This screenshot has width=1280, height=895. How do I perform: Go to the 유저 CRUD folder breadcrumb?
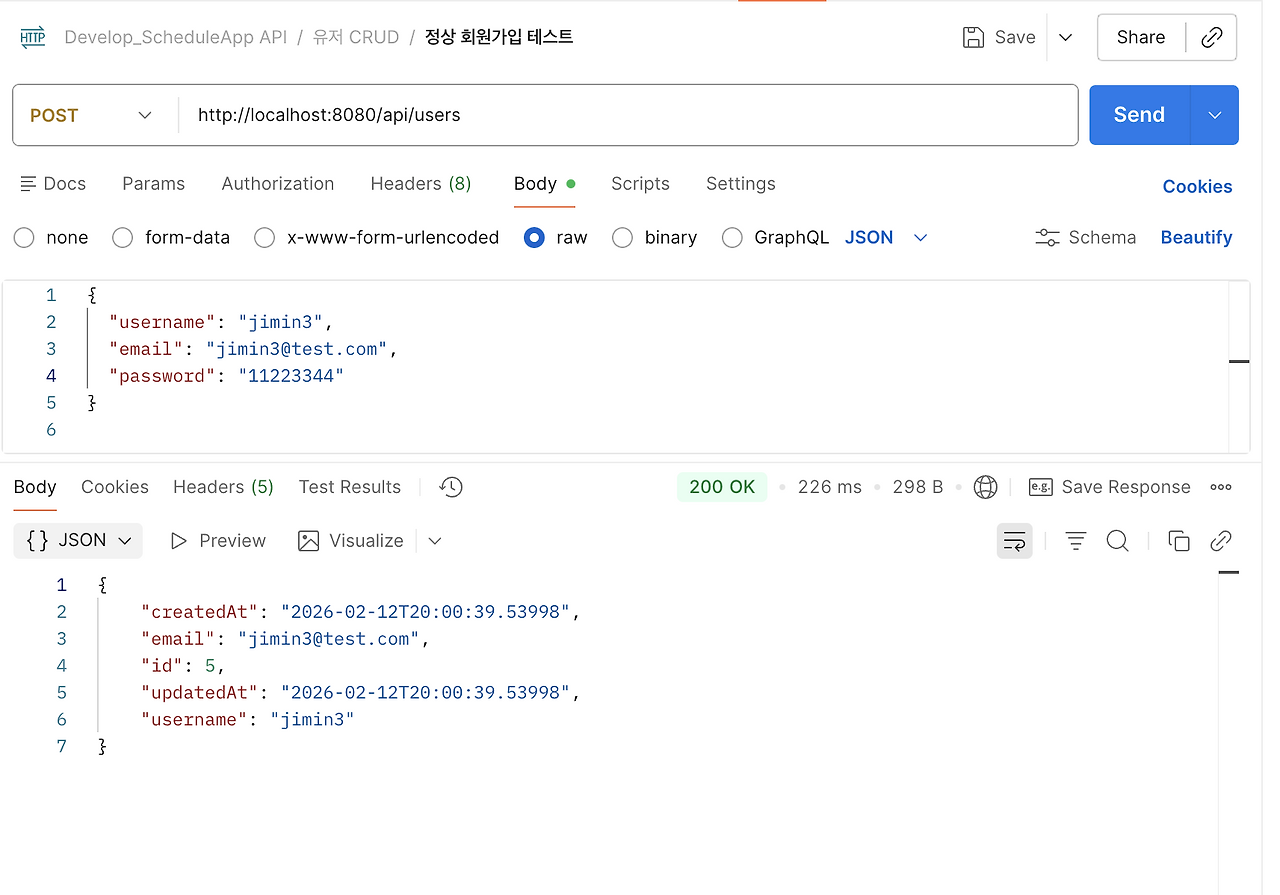point(356,38)
